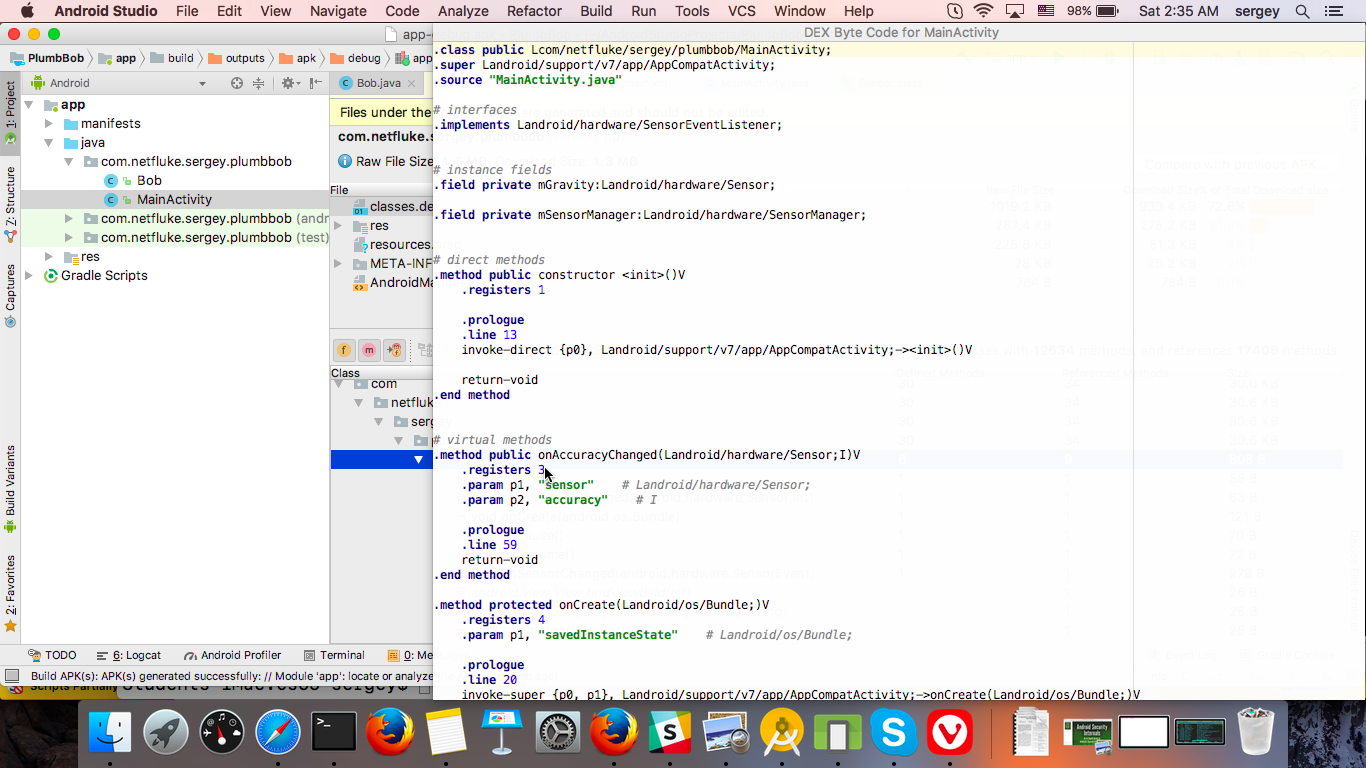This screenshot has height=768, width=1366.
Task: Click debug folder in breadcrumb bar
Action: (x=355, y=58)
